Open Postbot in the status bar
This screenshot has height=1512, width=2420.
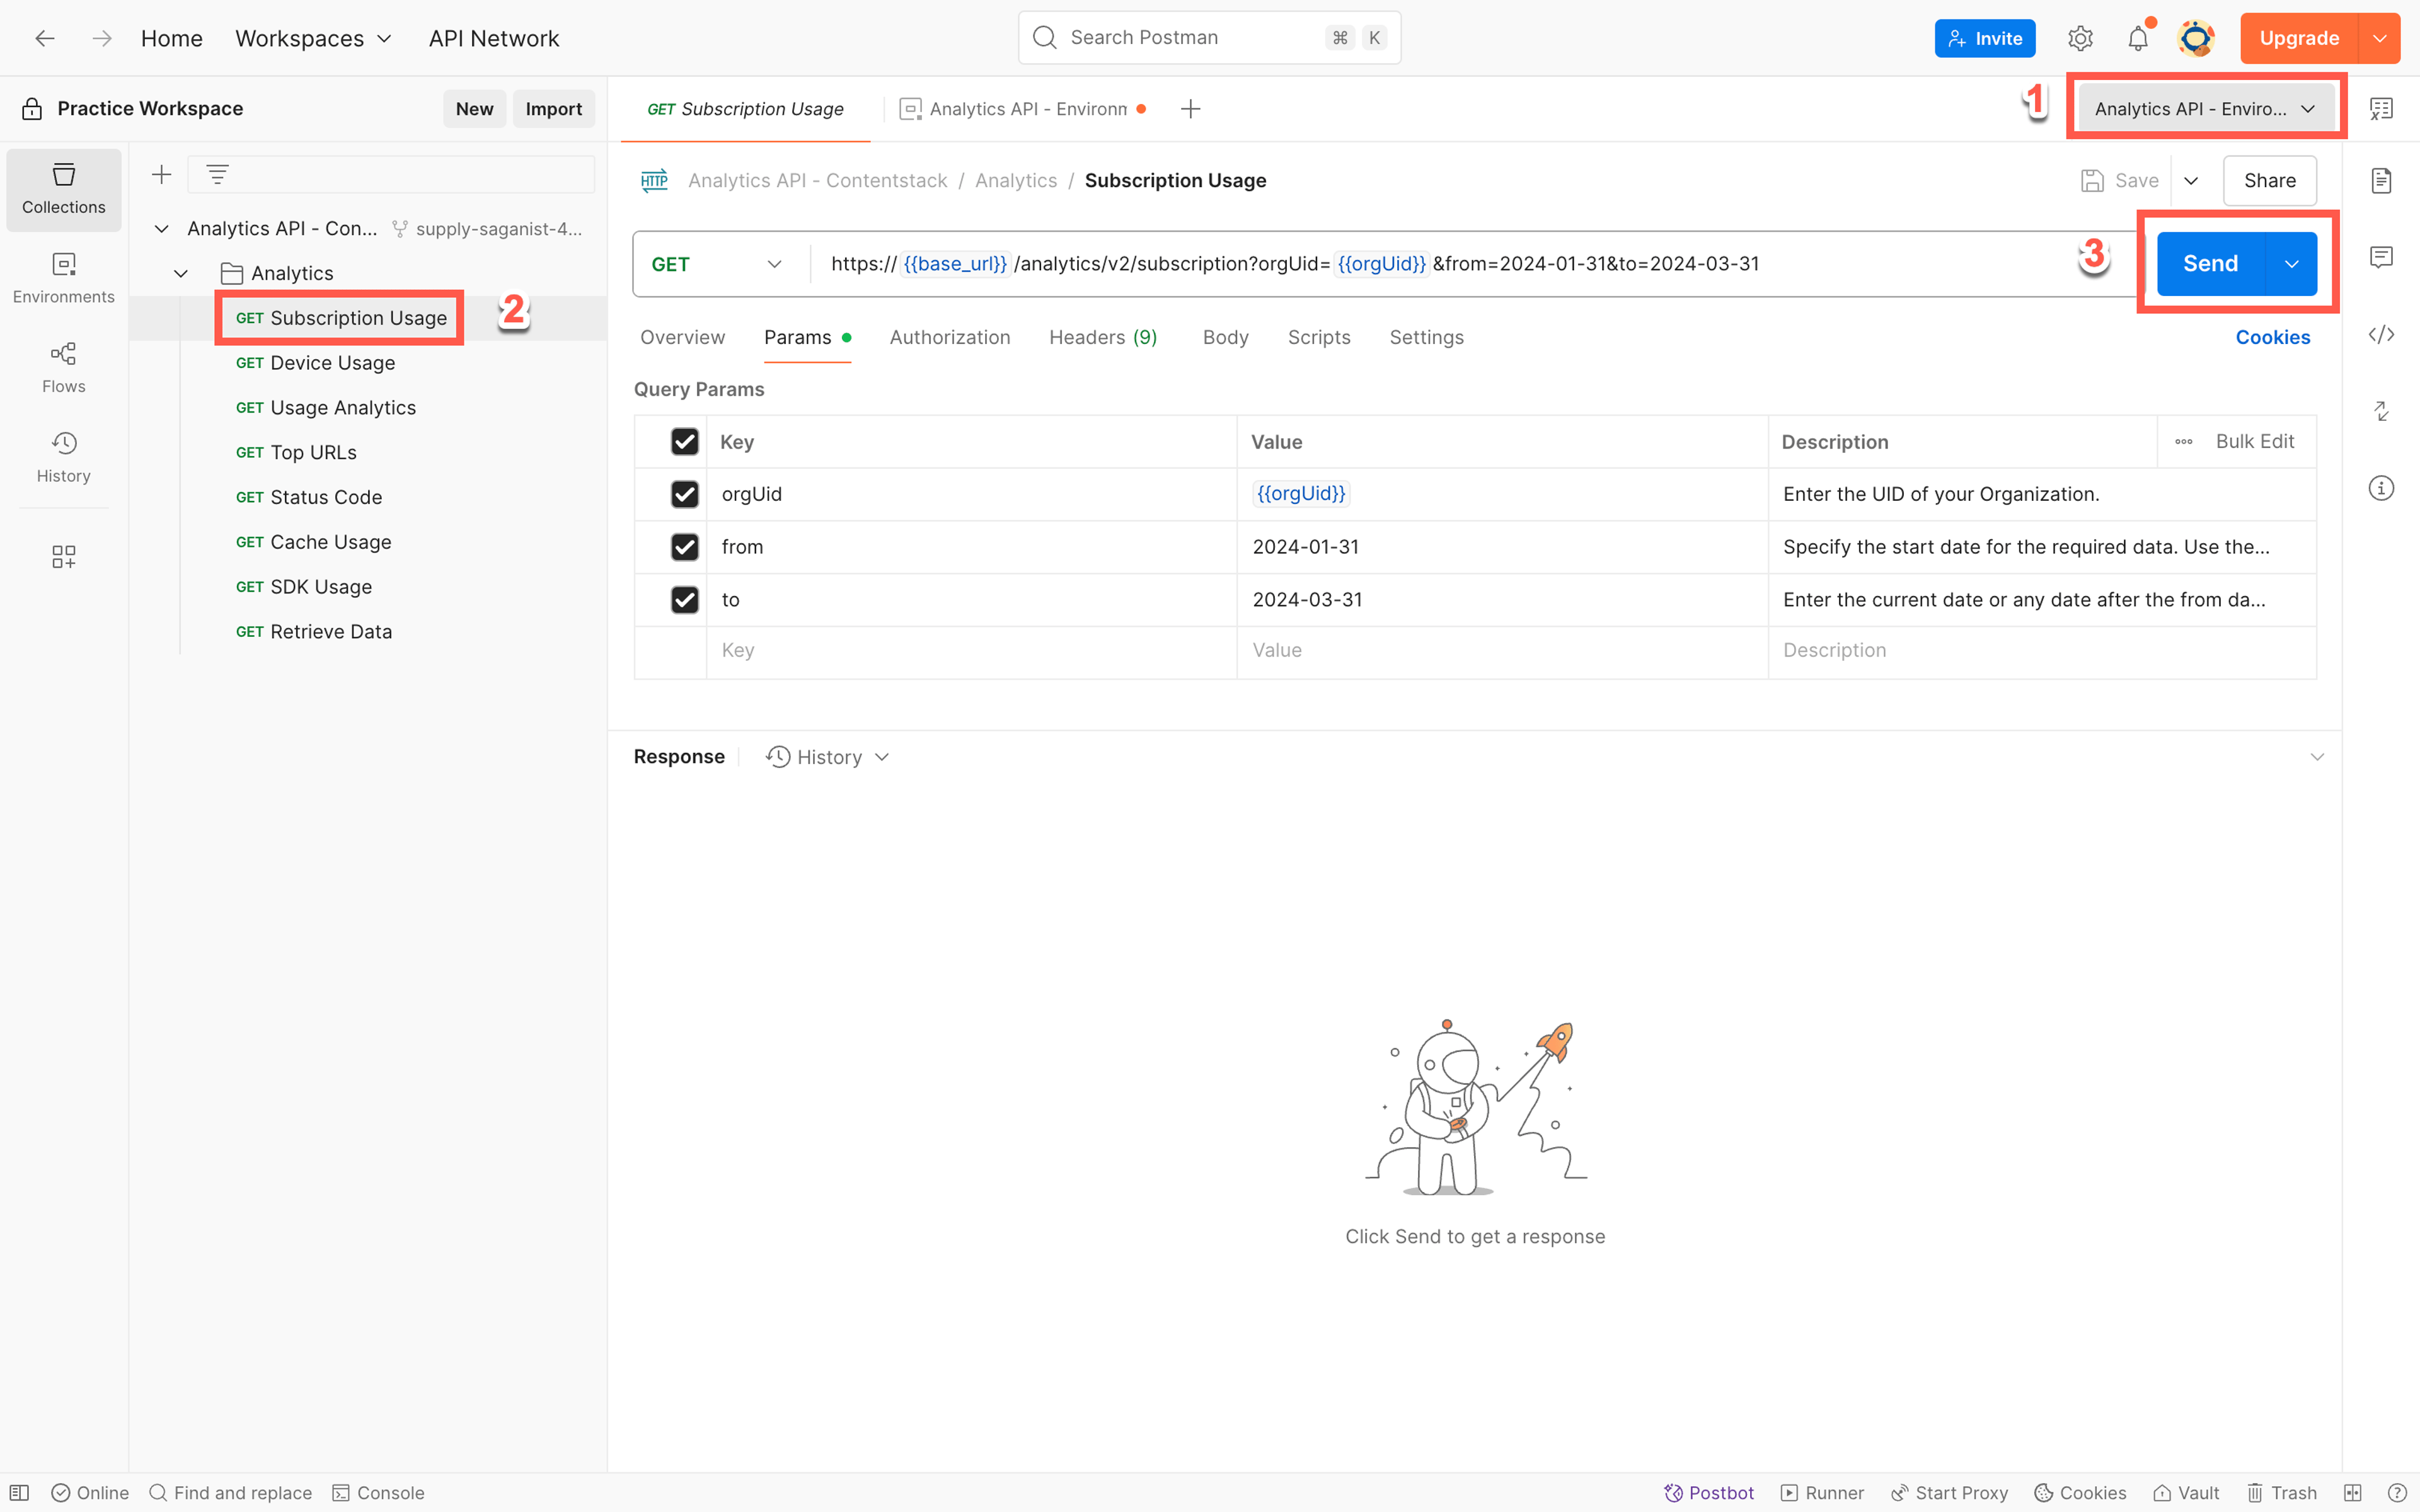point(1708,1493)
